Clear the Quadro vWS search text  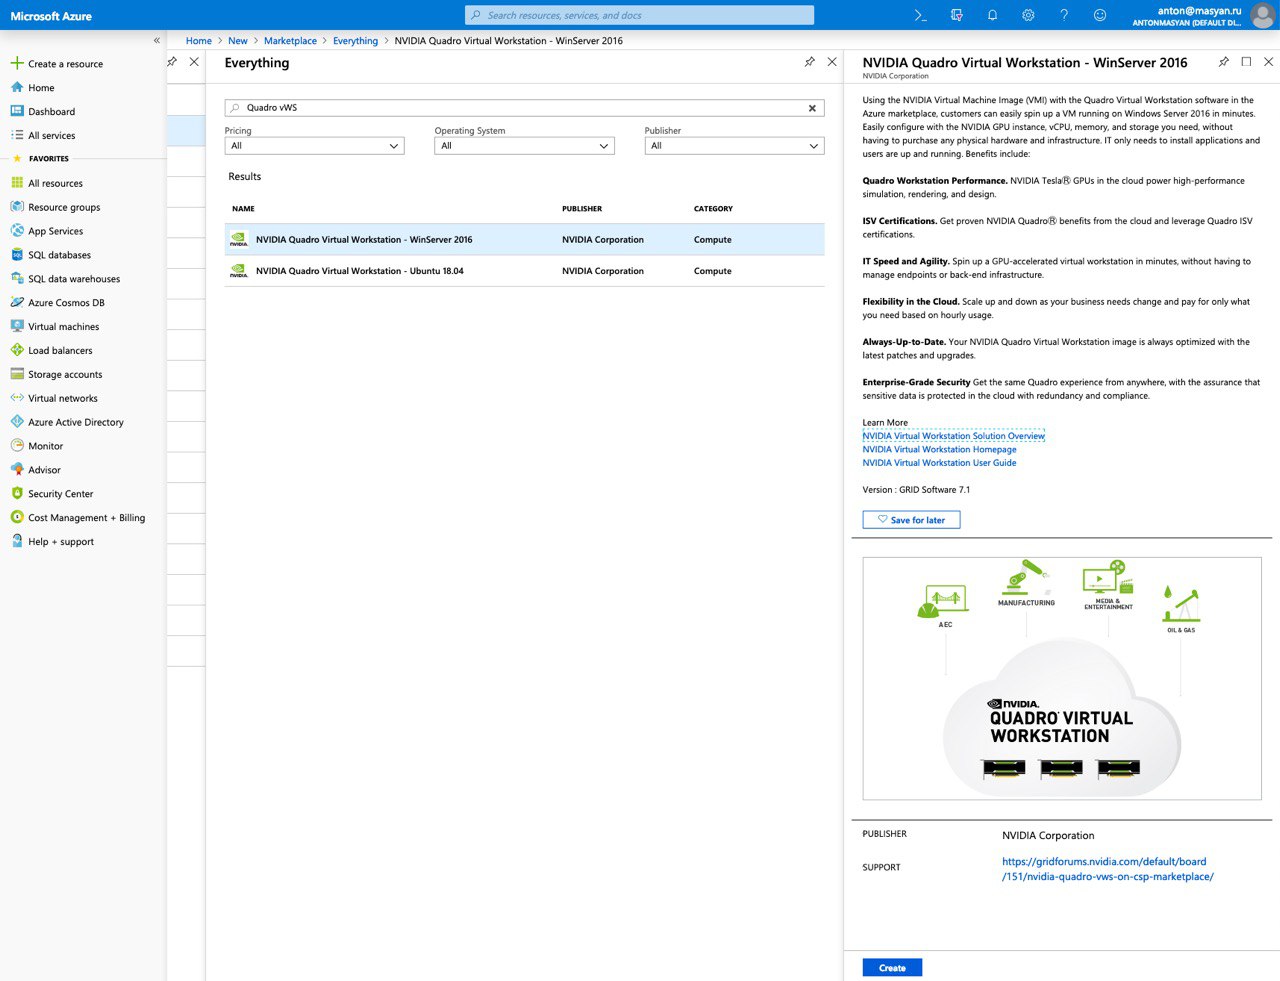[x=812, y=108]
